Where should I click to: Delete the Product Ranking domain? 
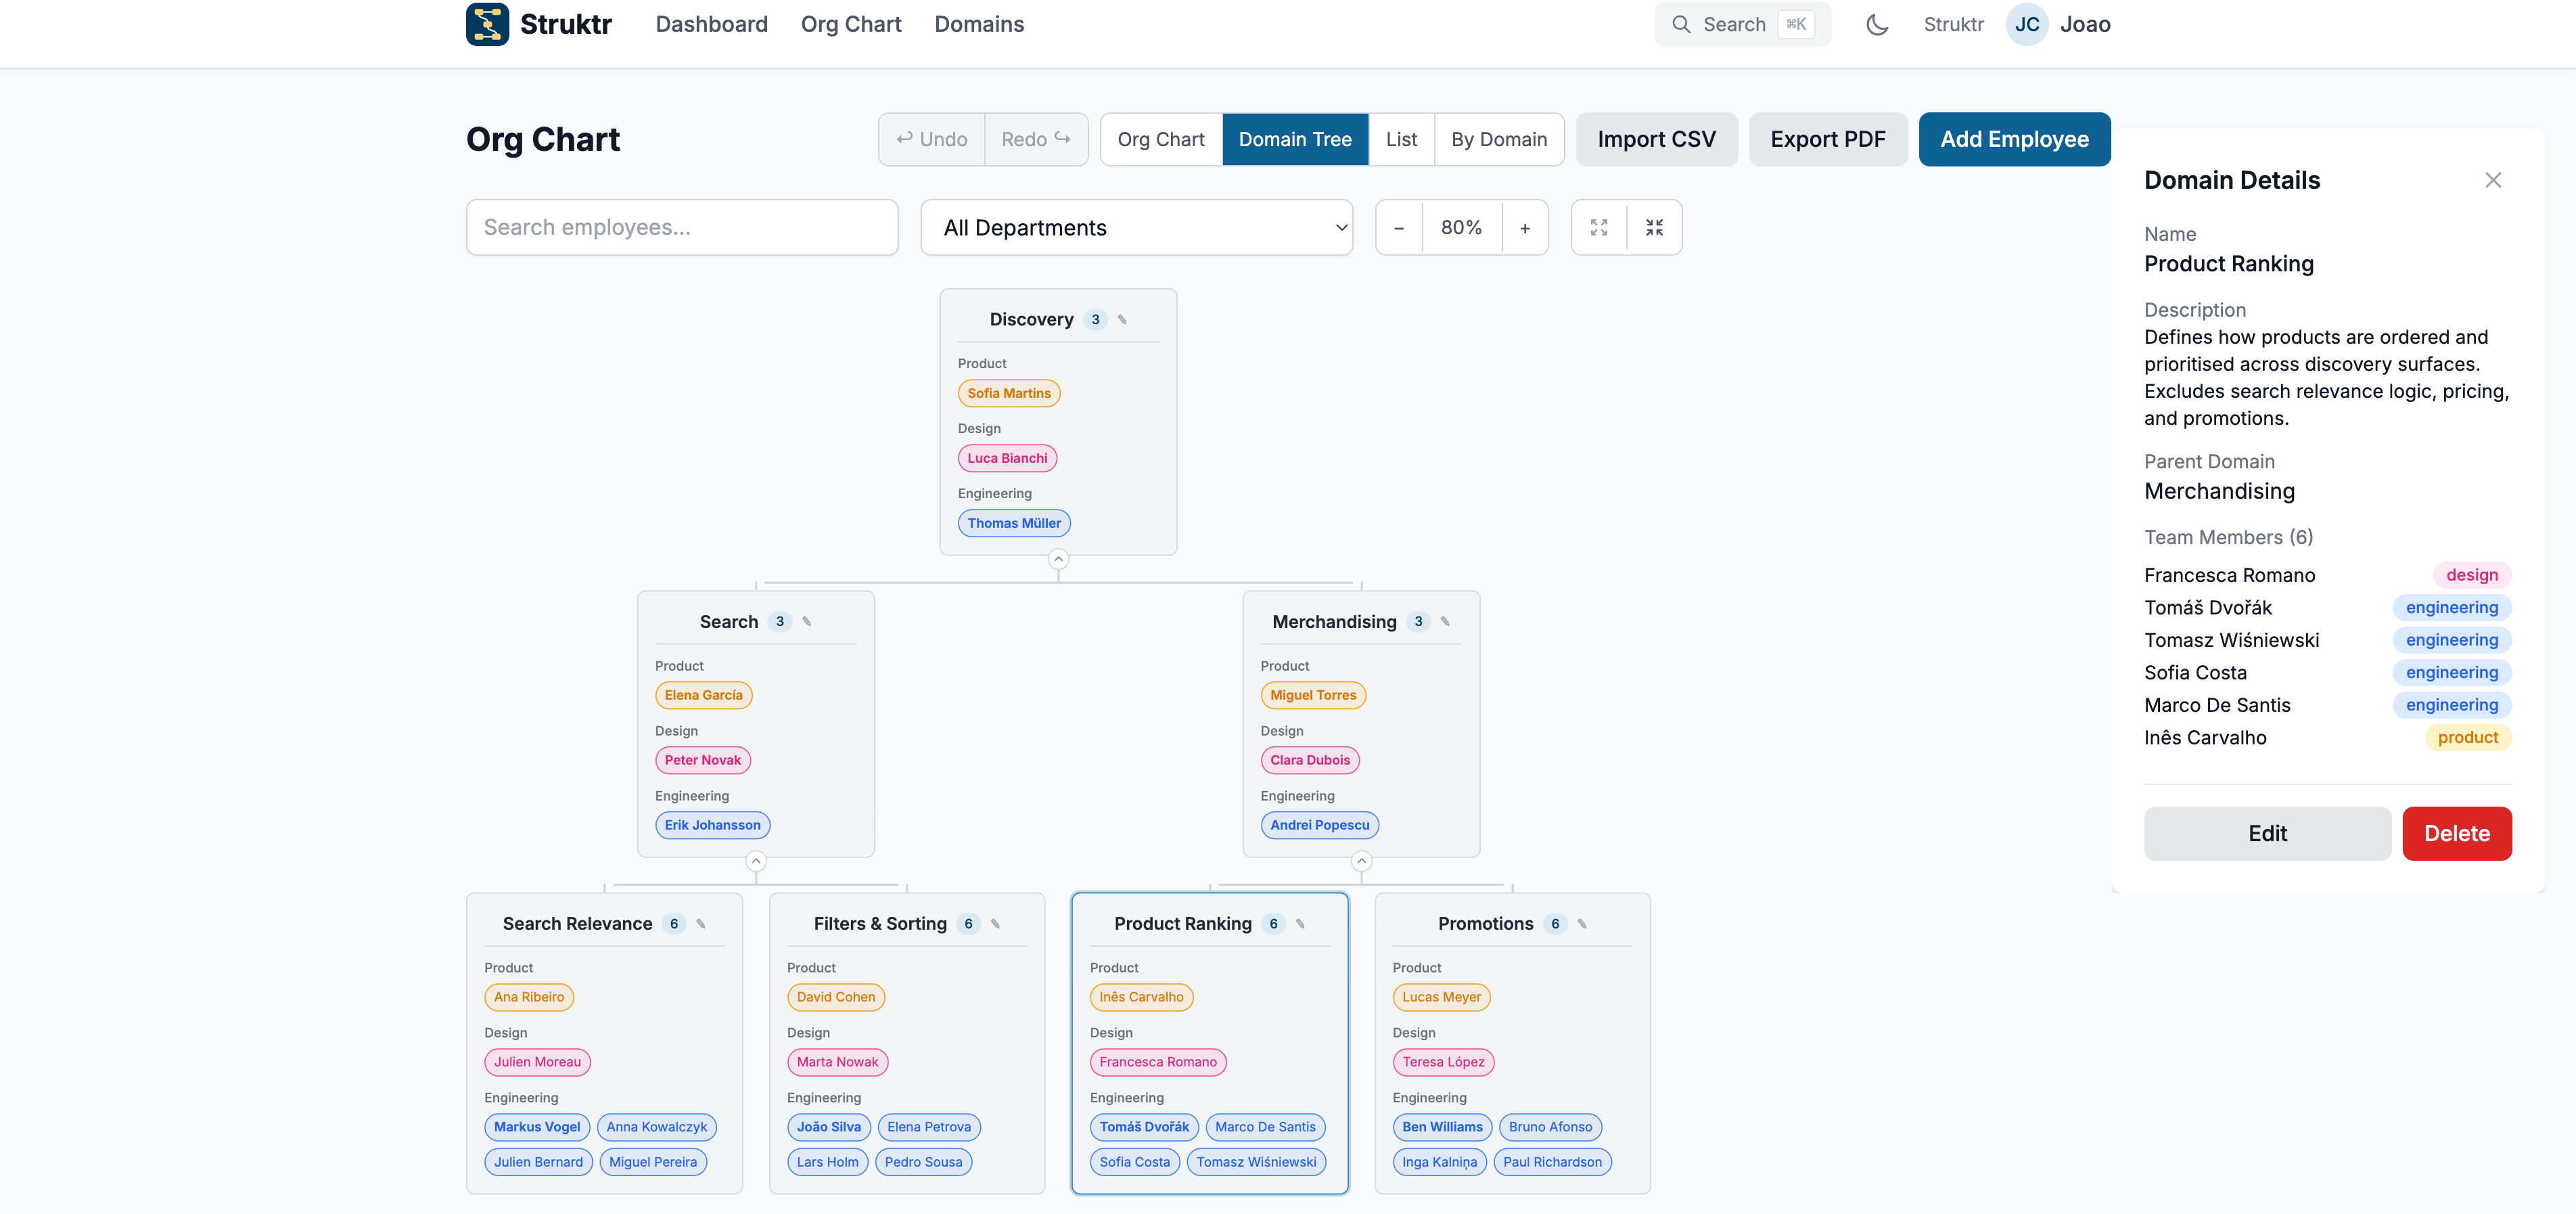click(2457, 833)
